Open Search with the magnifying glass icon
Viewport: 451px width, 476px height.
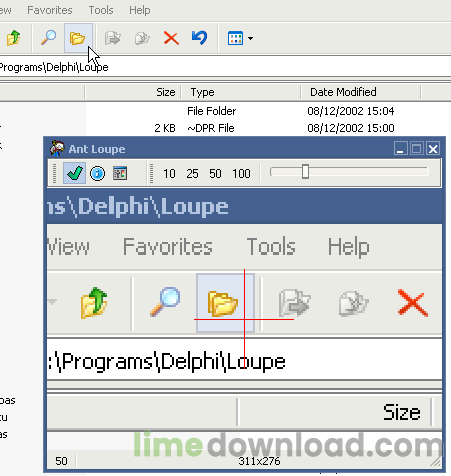tap(48, 38)
